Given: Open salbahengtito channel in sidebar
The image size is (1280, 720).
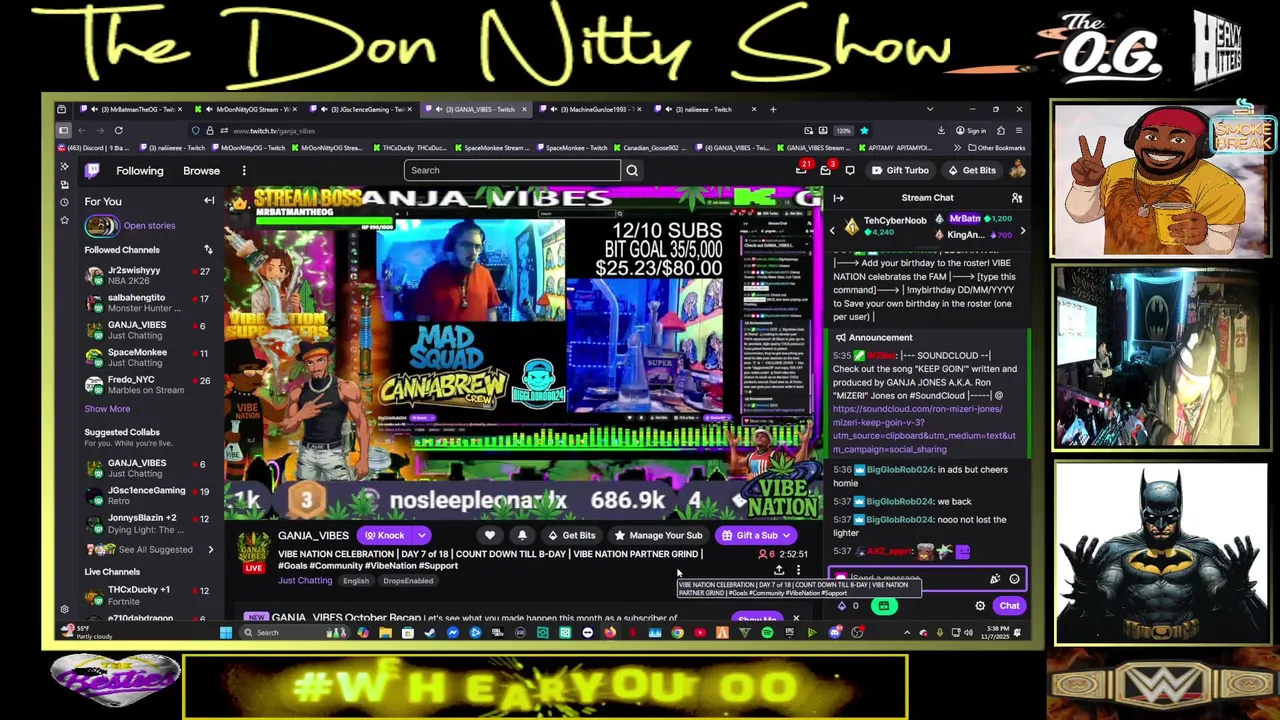Looking at the screenshot, I should click(150, 303).
